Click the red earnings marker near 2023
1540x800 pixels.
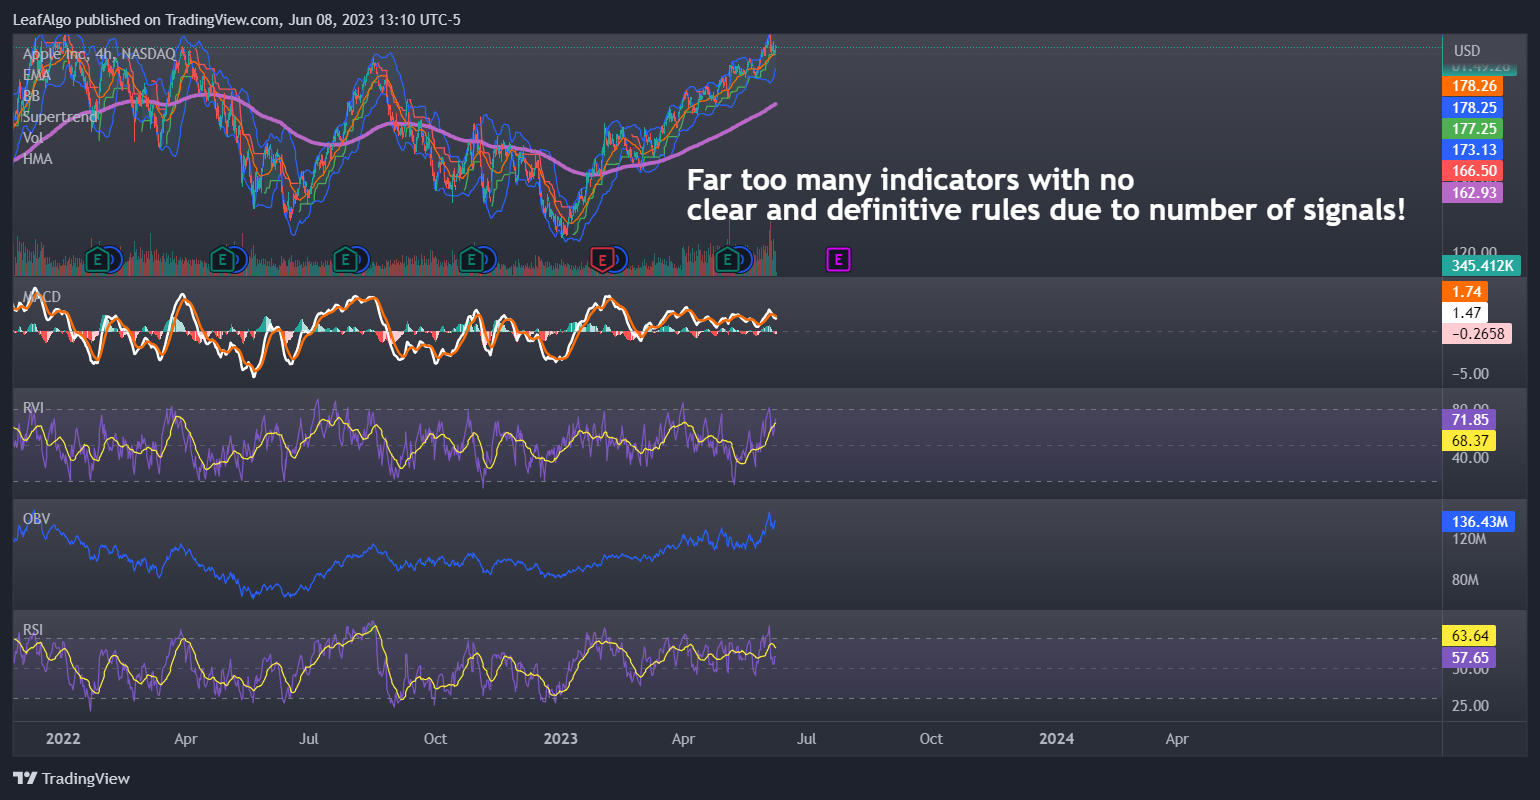click(x=602, y=260)
